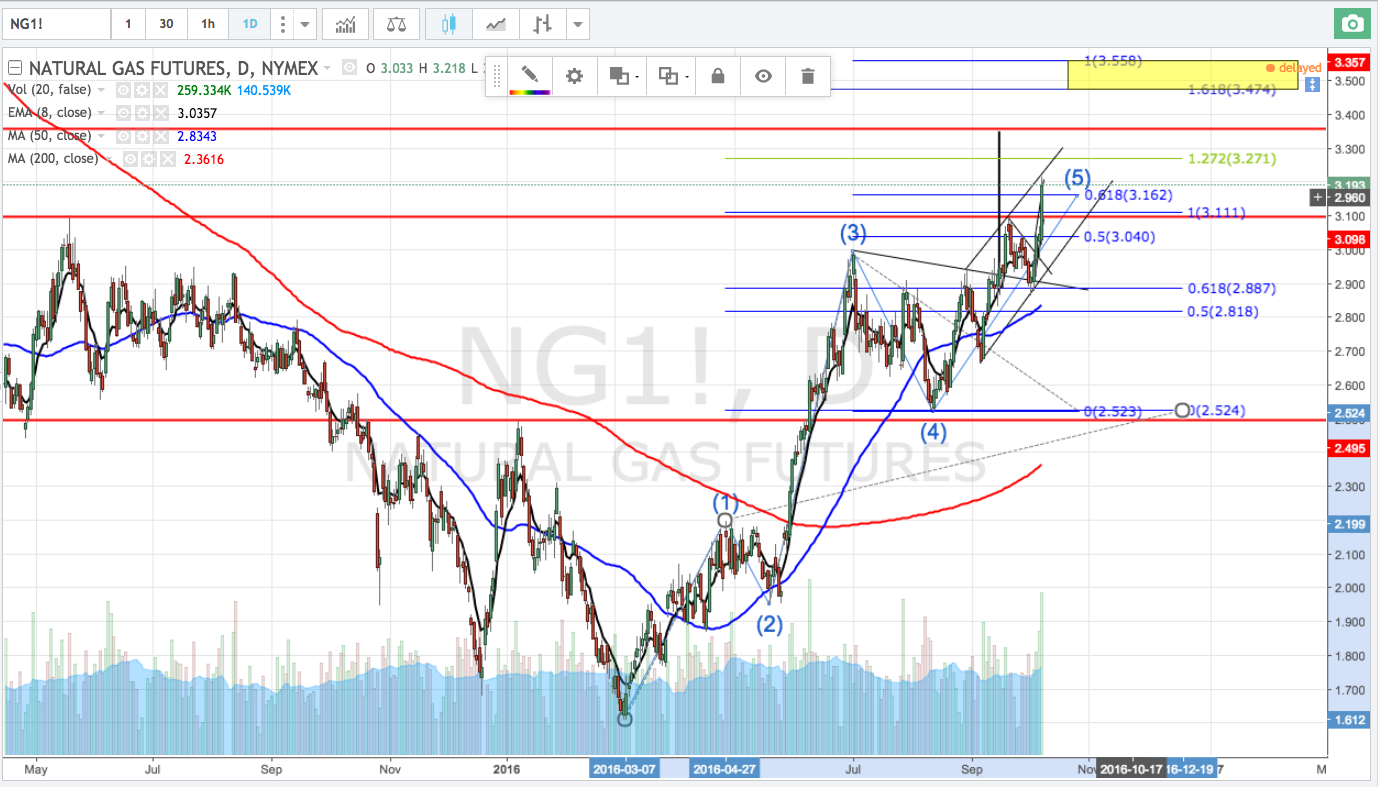Open settings gear for Vol (20, false)
The height and width of the screenshot is (787, 1378).
coord(141,90)
